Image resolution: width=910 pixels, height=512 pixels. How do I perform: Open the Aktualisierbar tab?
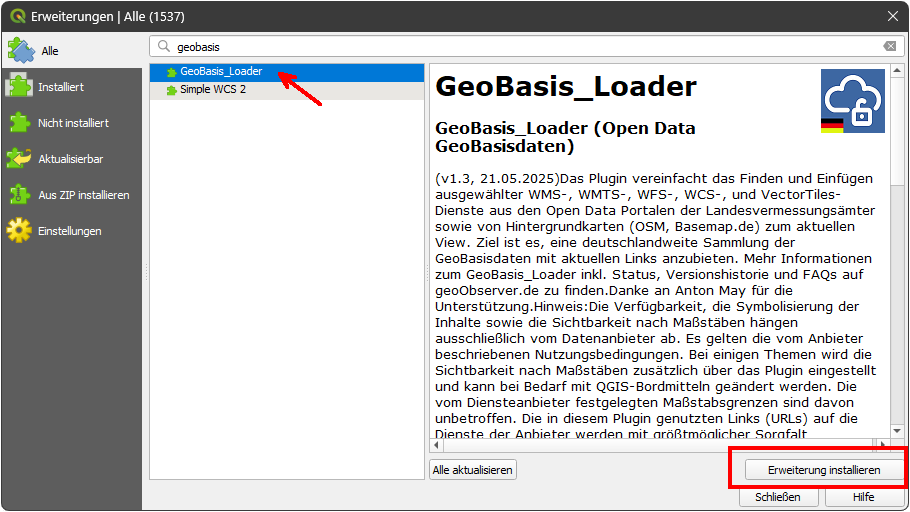click(x=72, y=158)
